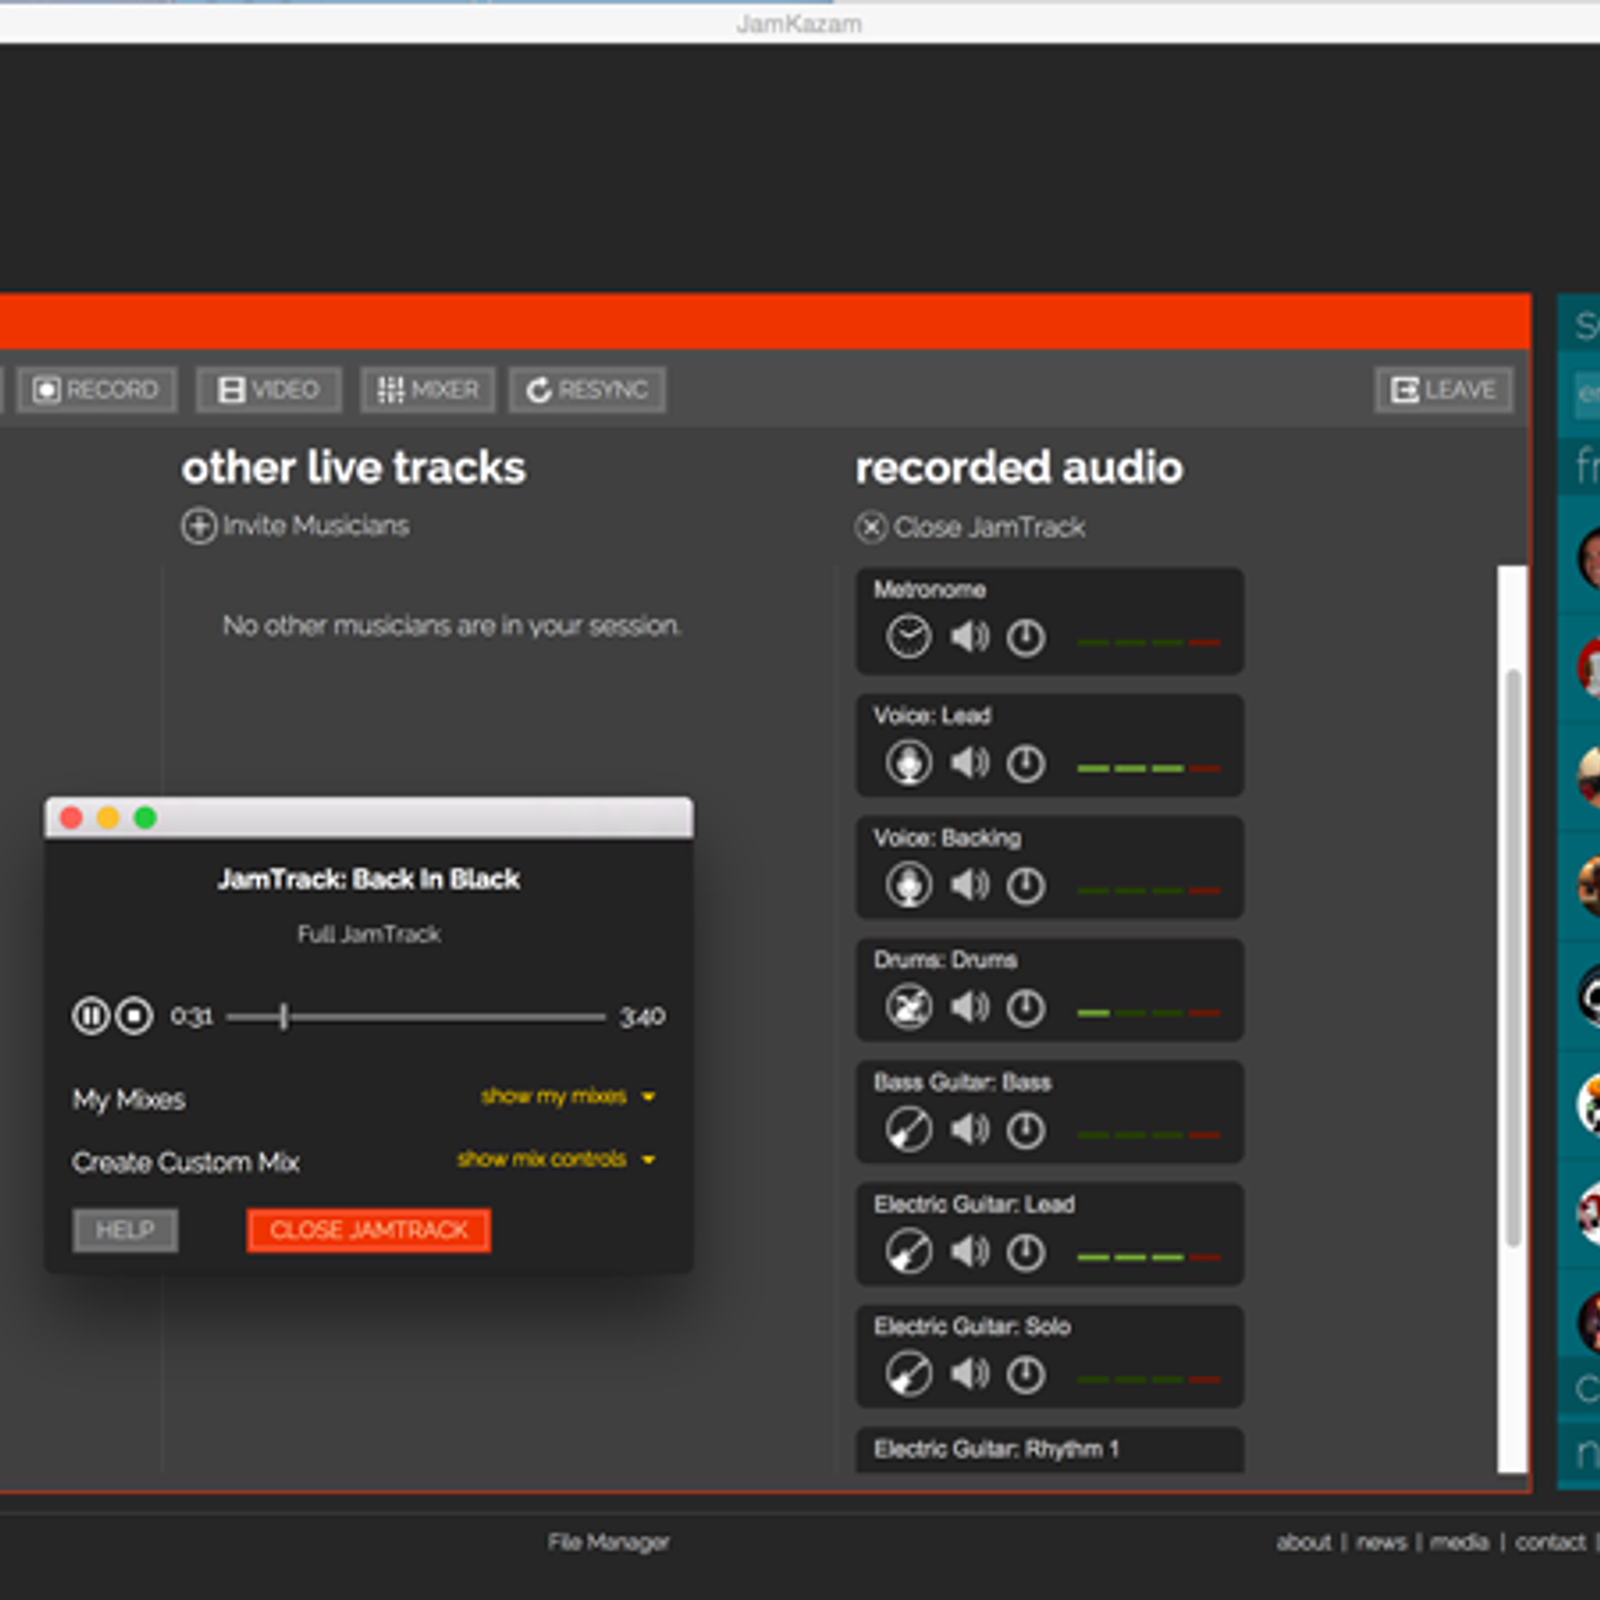Mute the Metronome track speaker

(x=969, y=637)
